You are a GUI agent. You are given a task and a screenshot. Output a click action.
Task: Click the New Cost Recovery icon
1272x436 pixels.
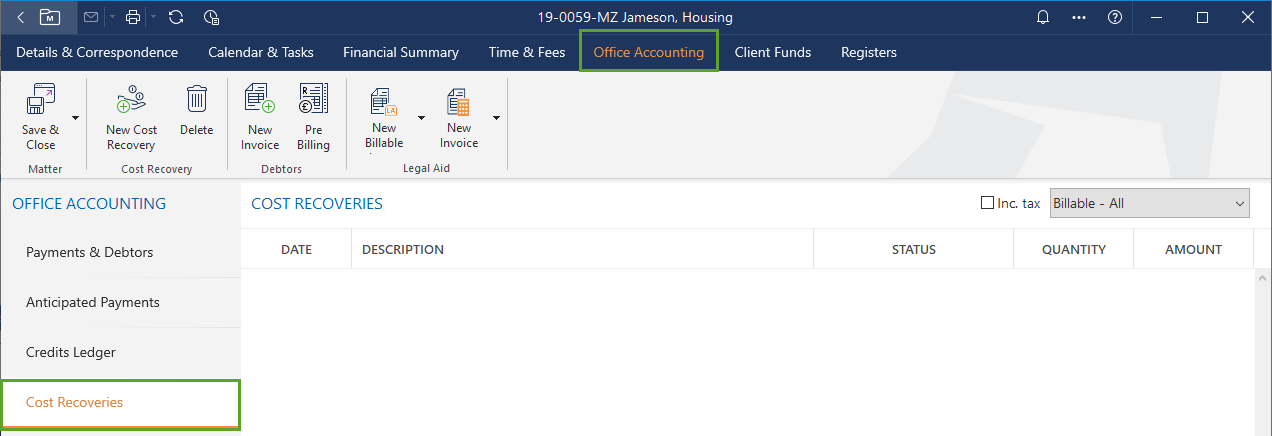tap(131, 101)
